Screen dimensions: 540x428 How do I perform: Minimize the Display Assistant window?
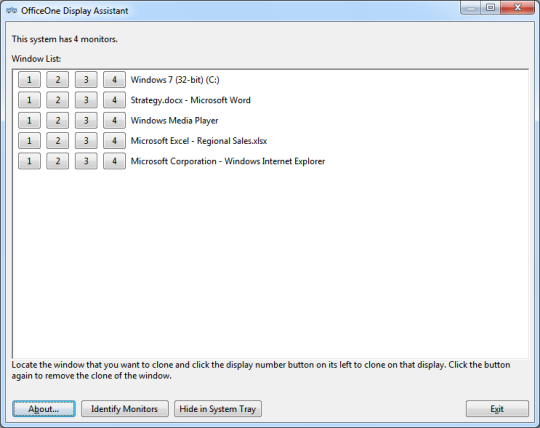click(471, 8)
